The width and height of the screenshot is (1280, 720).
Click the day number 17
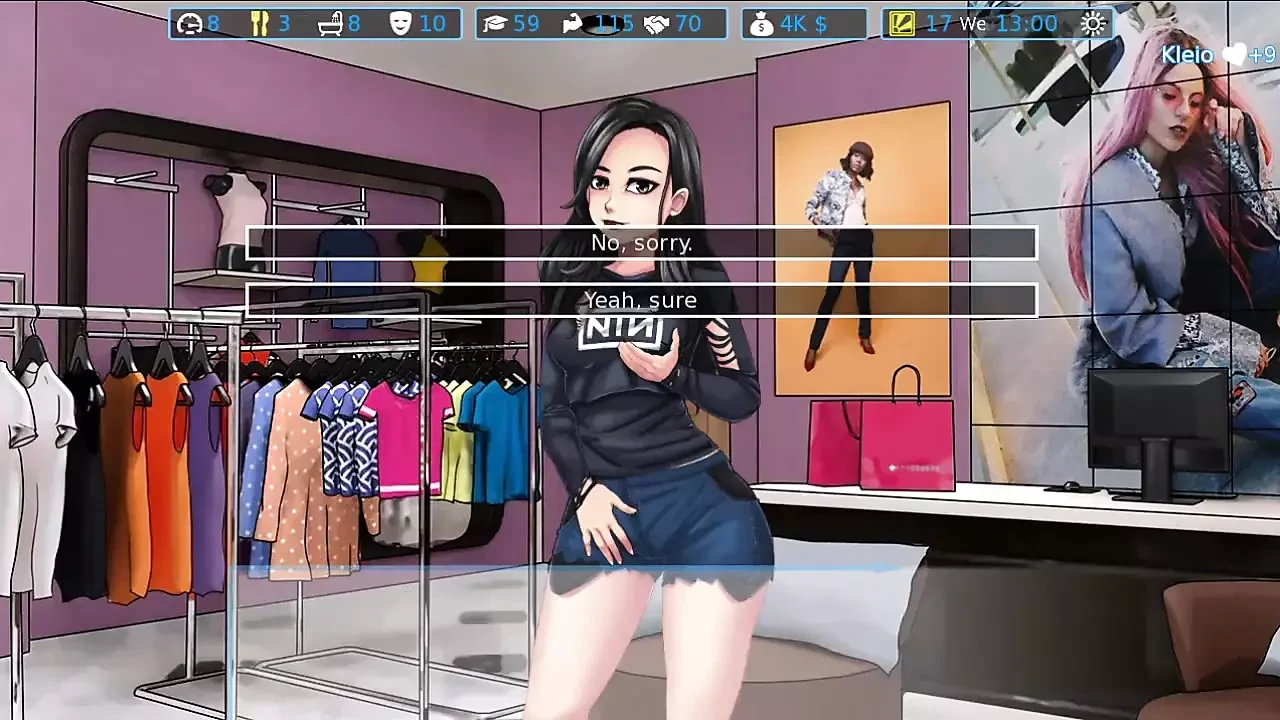coord(938,23)
